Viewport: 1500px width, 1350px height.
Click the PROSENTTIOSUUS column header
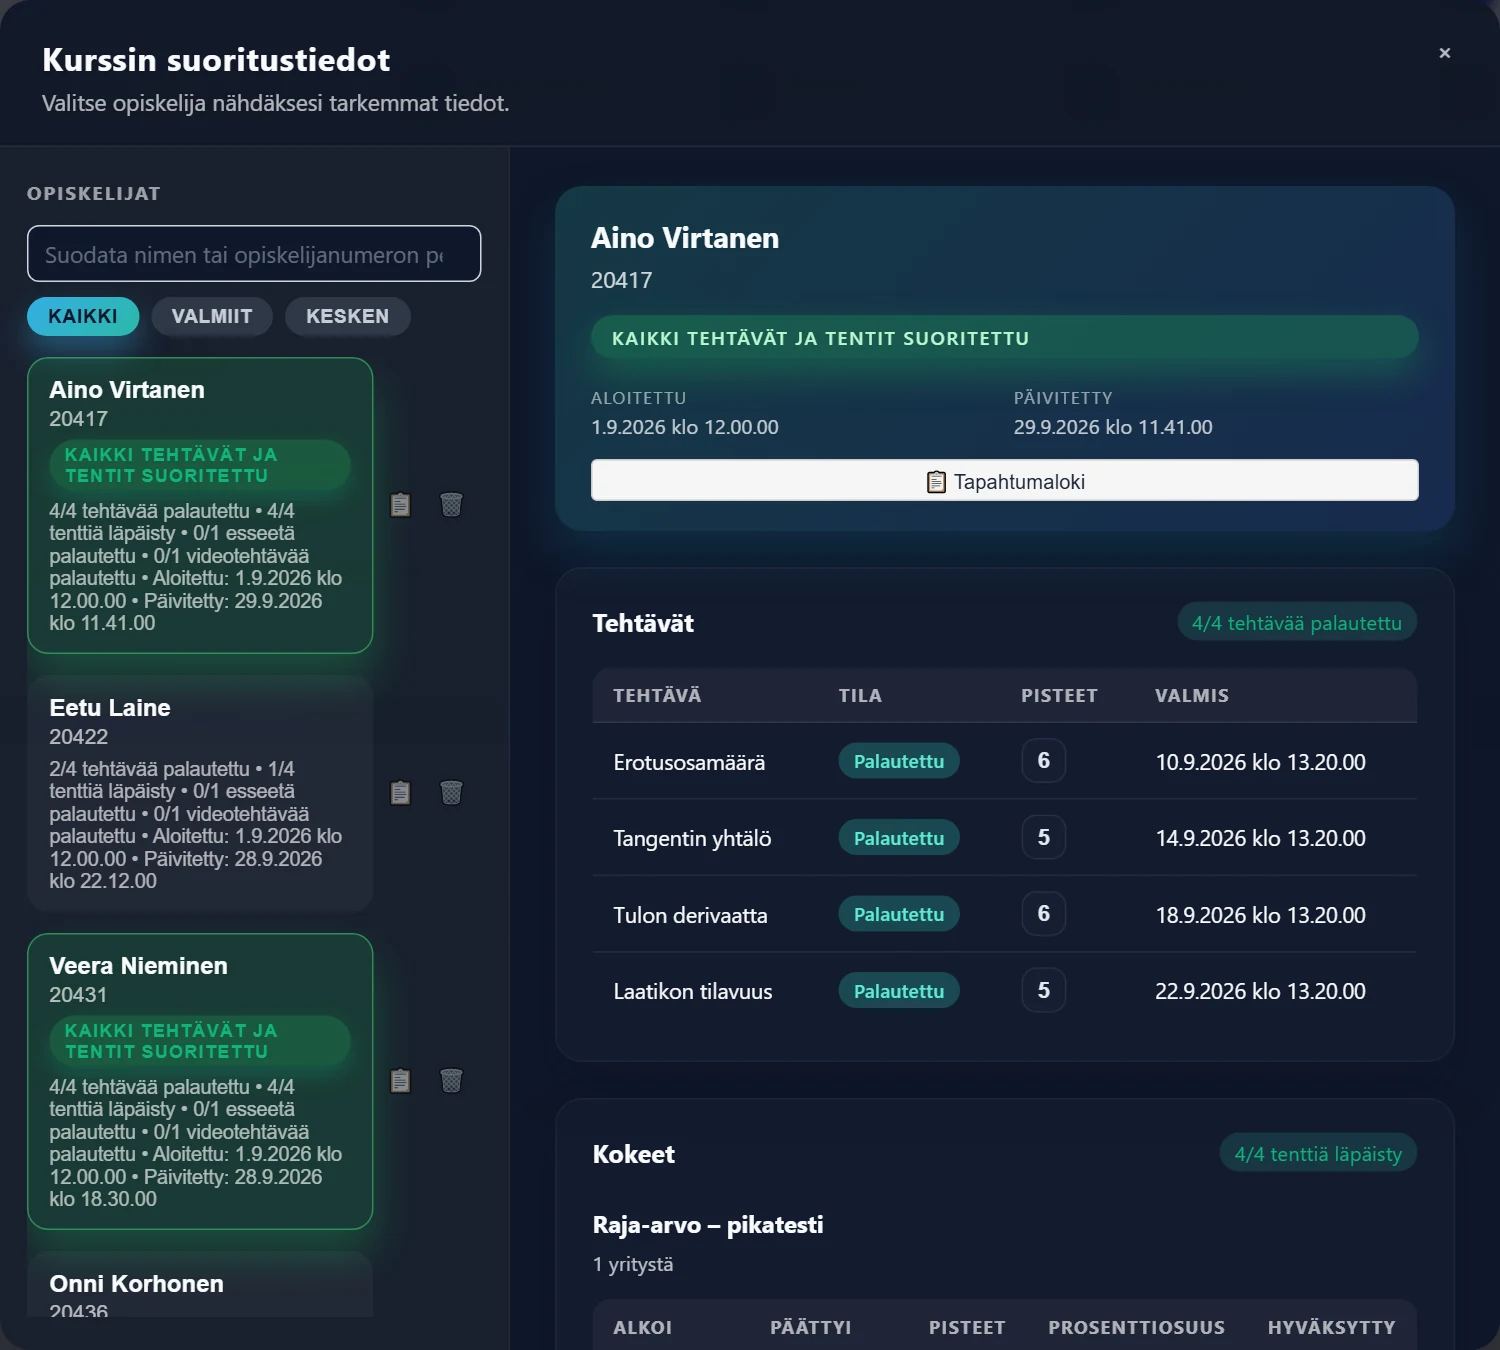pyautogui.click(x=1136, y=1328)
